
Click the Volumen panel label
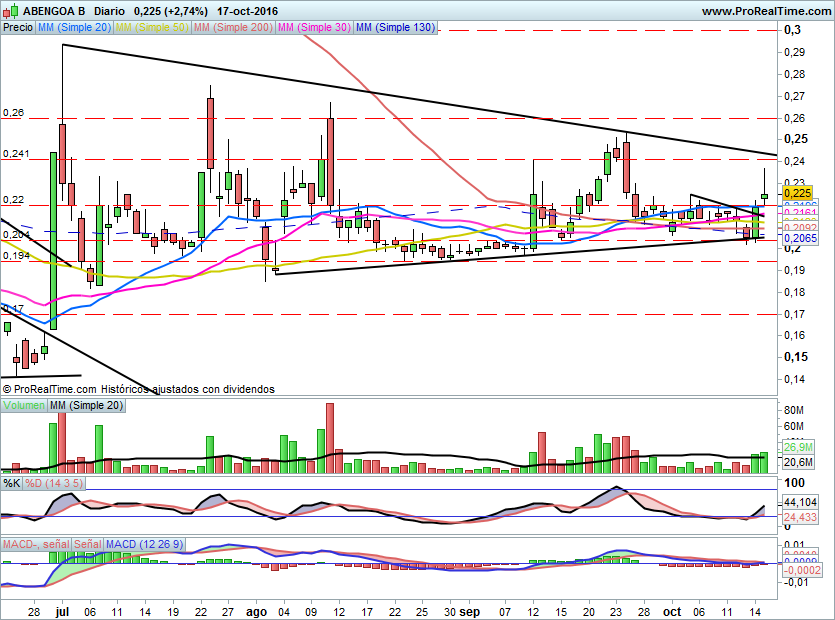tap(24, 405)
